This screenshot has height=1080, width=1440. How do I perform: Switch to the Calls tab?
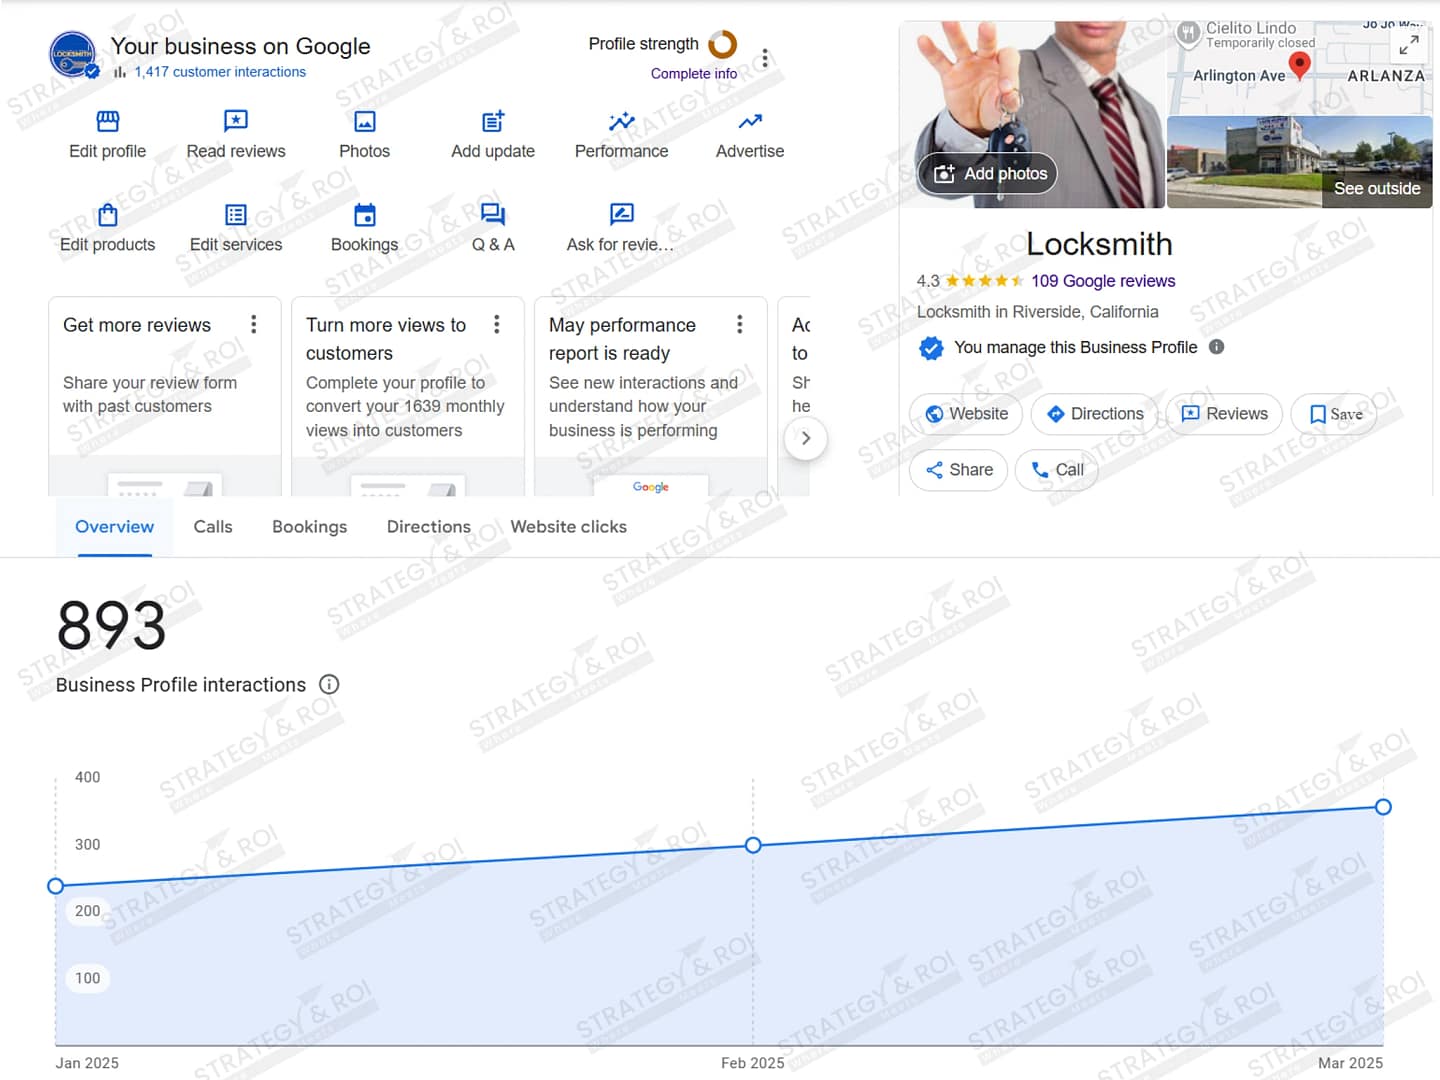(212, 527)
